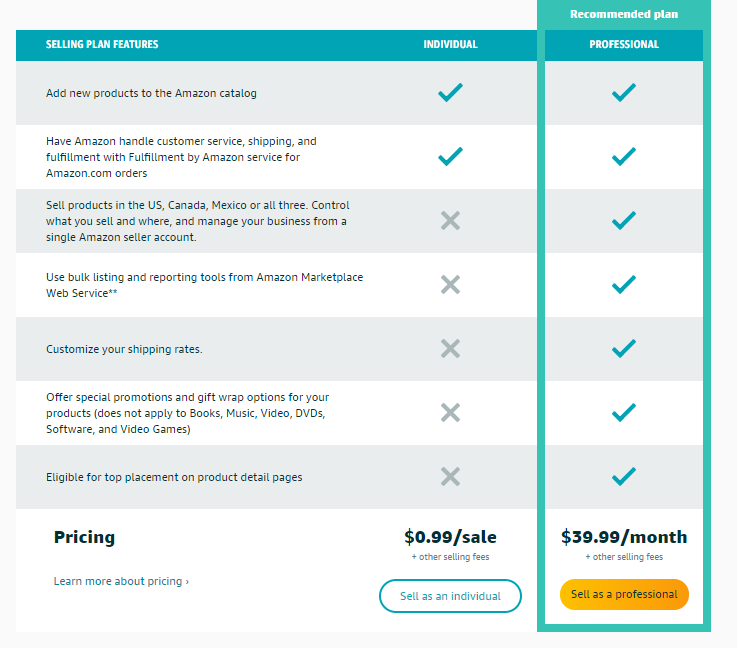Click Professional checkmark for adding new products
Viewport: 737px width, 648px height.
[x=624, y=93]
